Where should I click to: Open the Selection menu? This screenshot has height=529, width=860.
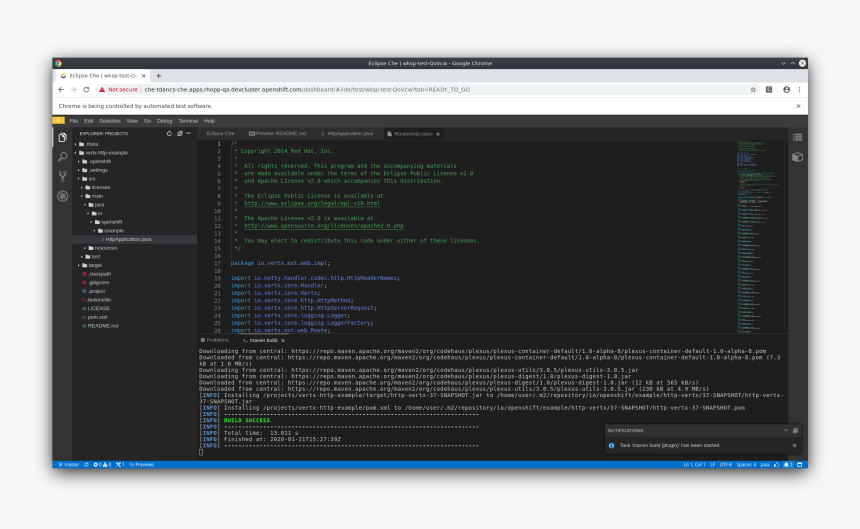pos(110,121)
